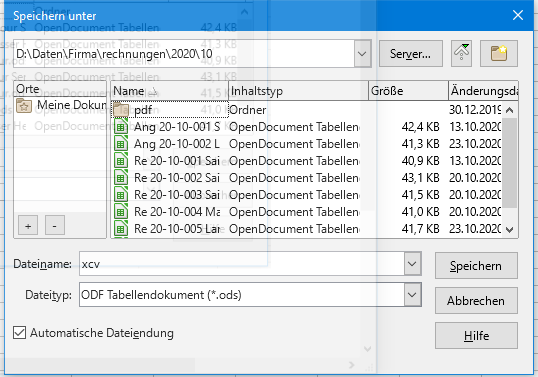The width and height of the screenshot is (538, 377).
Task: Close the Speichern unter dialog
Action: [x=518, y=15]
